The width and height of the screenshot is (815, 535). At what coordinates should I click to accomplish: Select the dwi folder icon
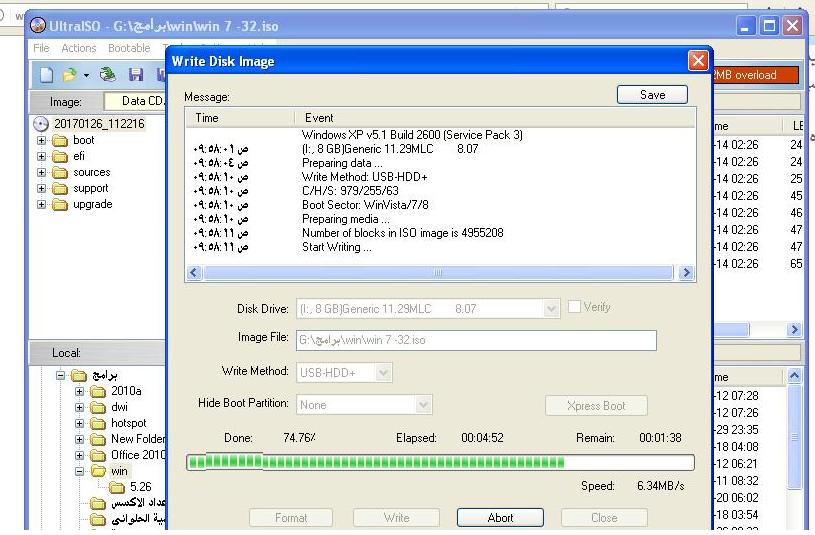pos(98,408)
